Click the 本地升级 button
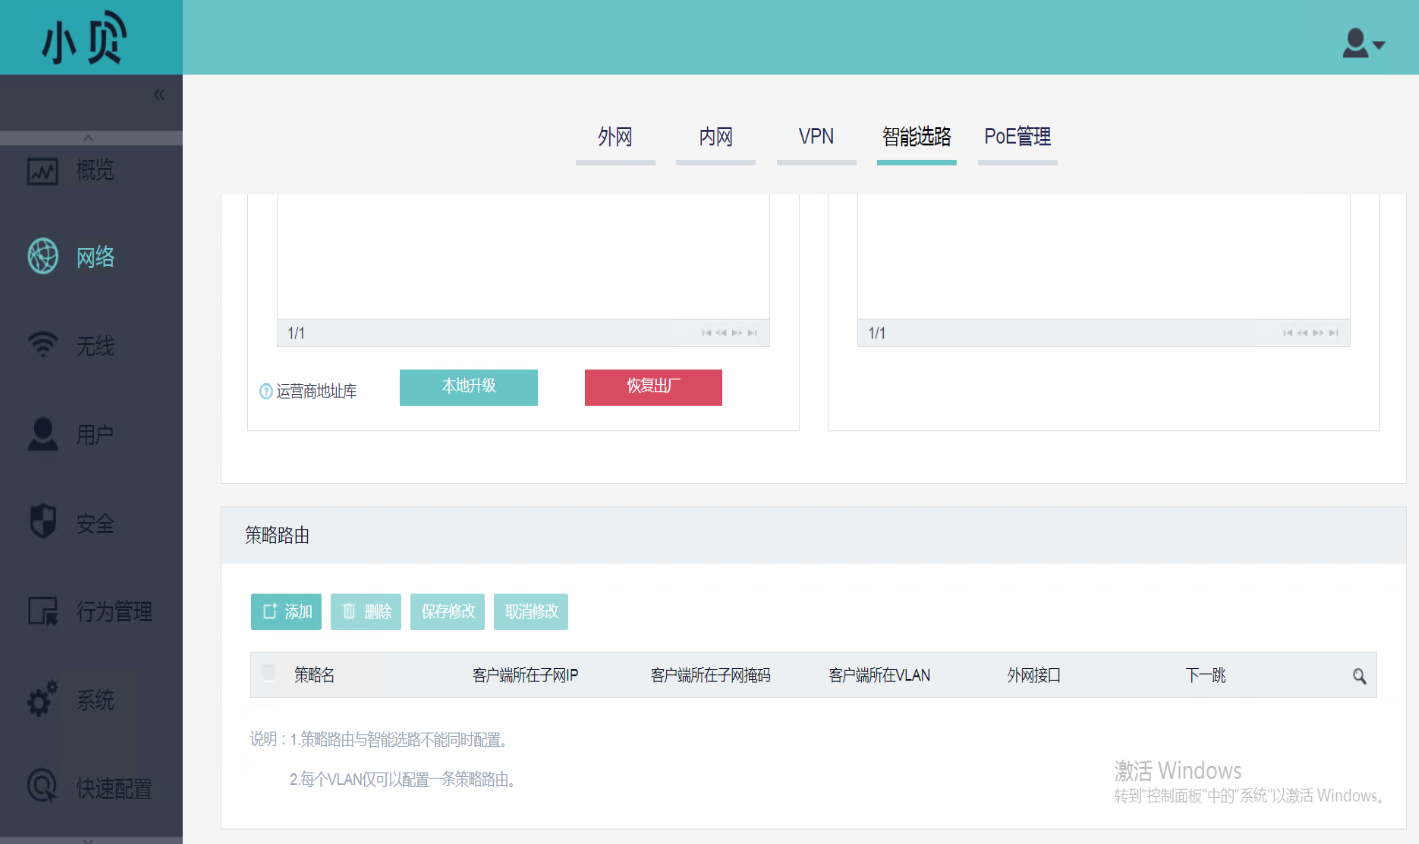The width and height of the screenshot is (1419, 844). [x=469, y=387]
